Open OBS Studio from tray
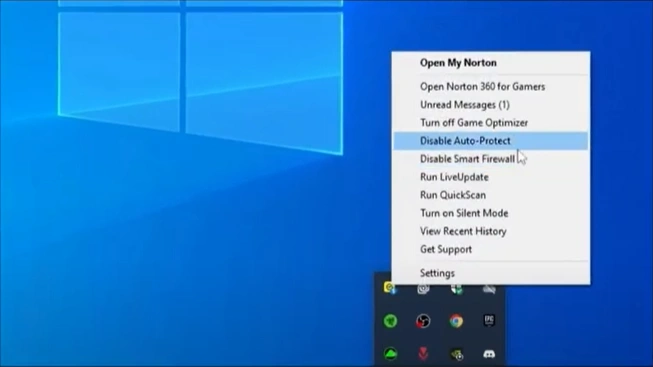The height and width of the screenshot is (367, 653). 423,321
